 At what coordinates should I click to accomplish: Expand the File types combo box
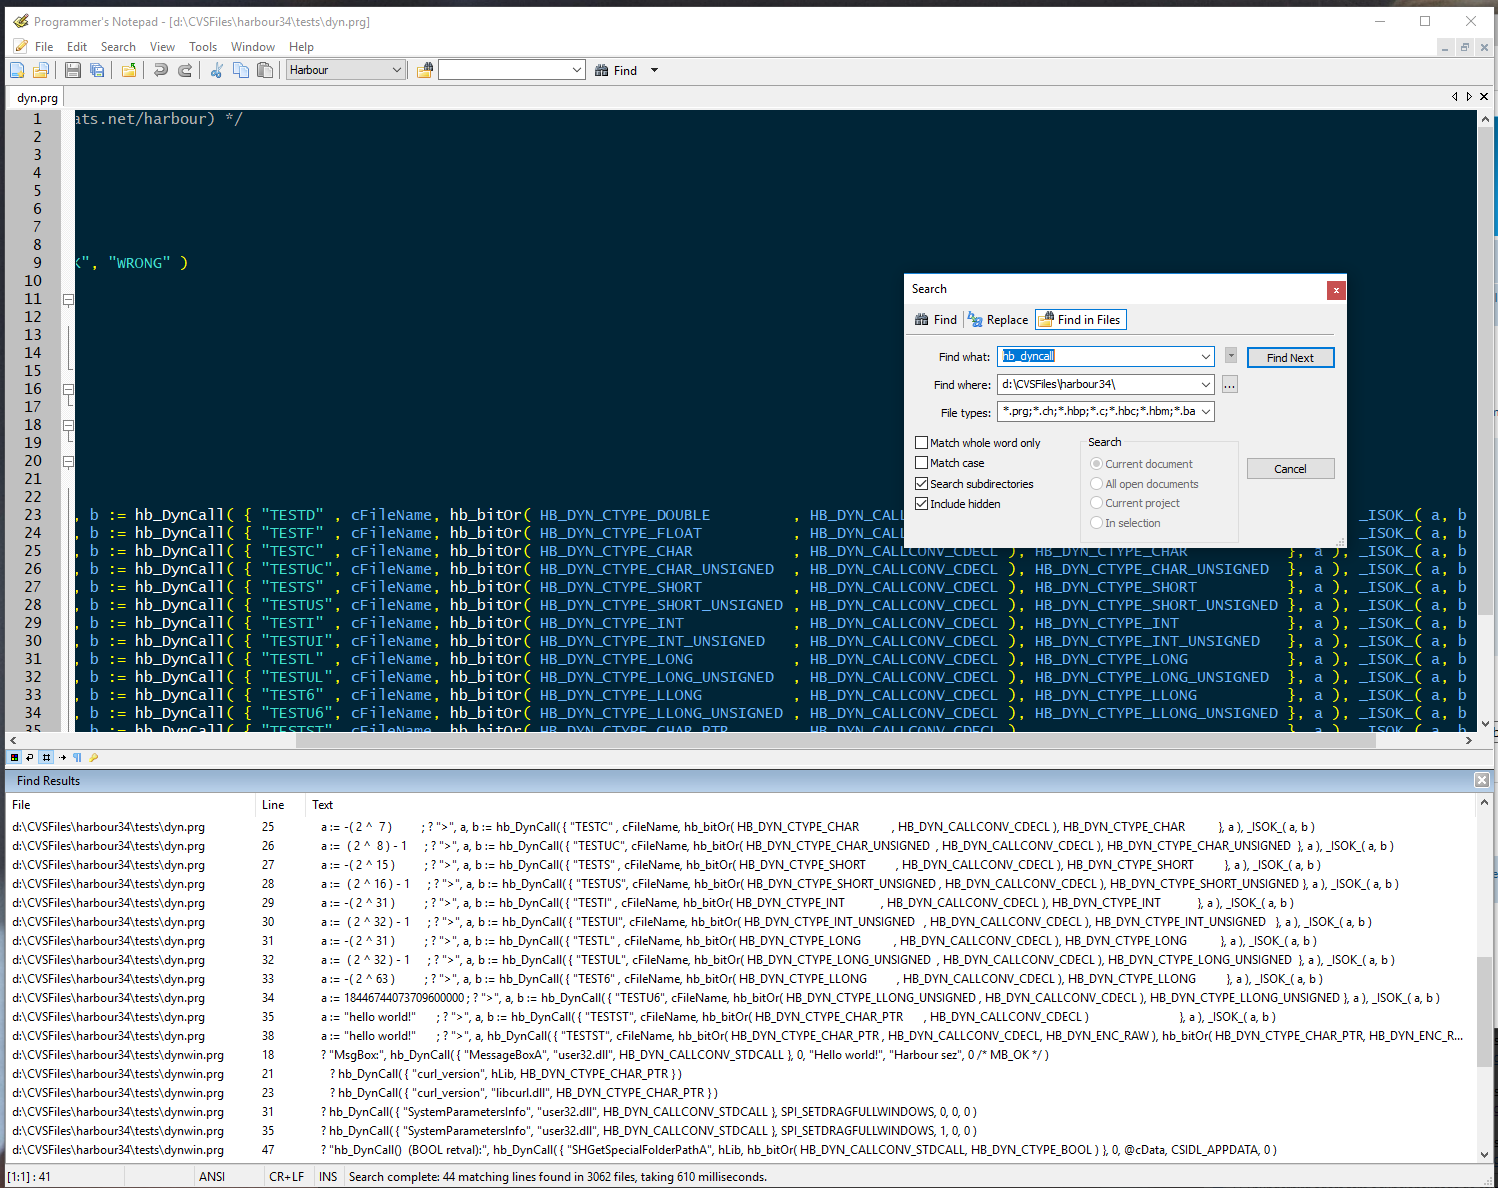(x=1206, y=412)
